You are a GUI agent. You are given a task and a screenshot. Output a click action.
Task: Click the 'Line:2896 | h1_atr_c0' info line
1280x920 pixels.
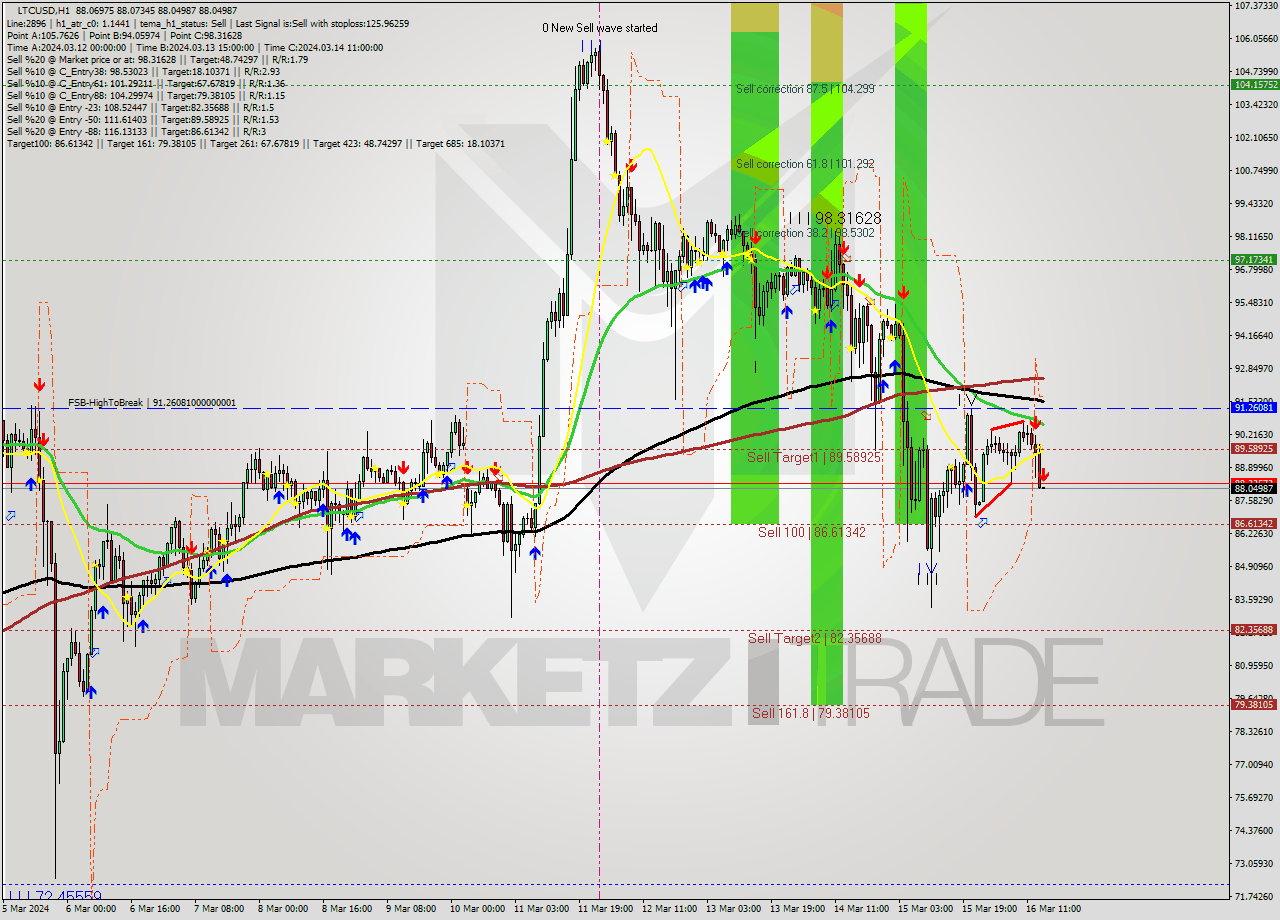[x=207, y=23]
